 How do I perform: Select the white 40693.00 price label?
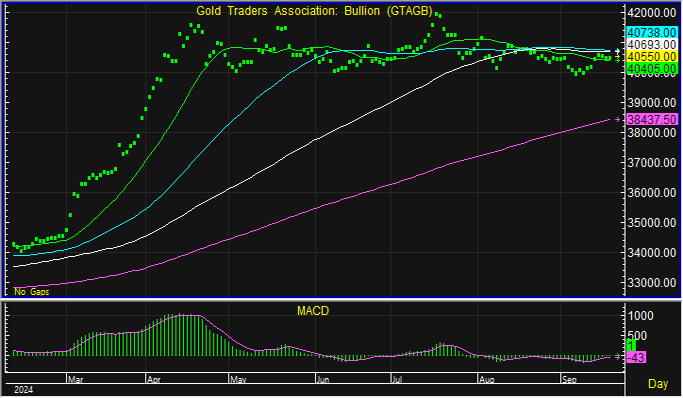point(652,44)
